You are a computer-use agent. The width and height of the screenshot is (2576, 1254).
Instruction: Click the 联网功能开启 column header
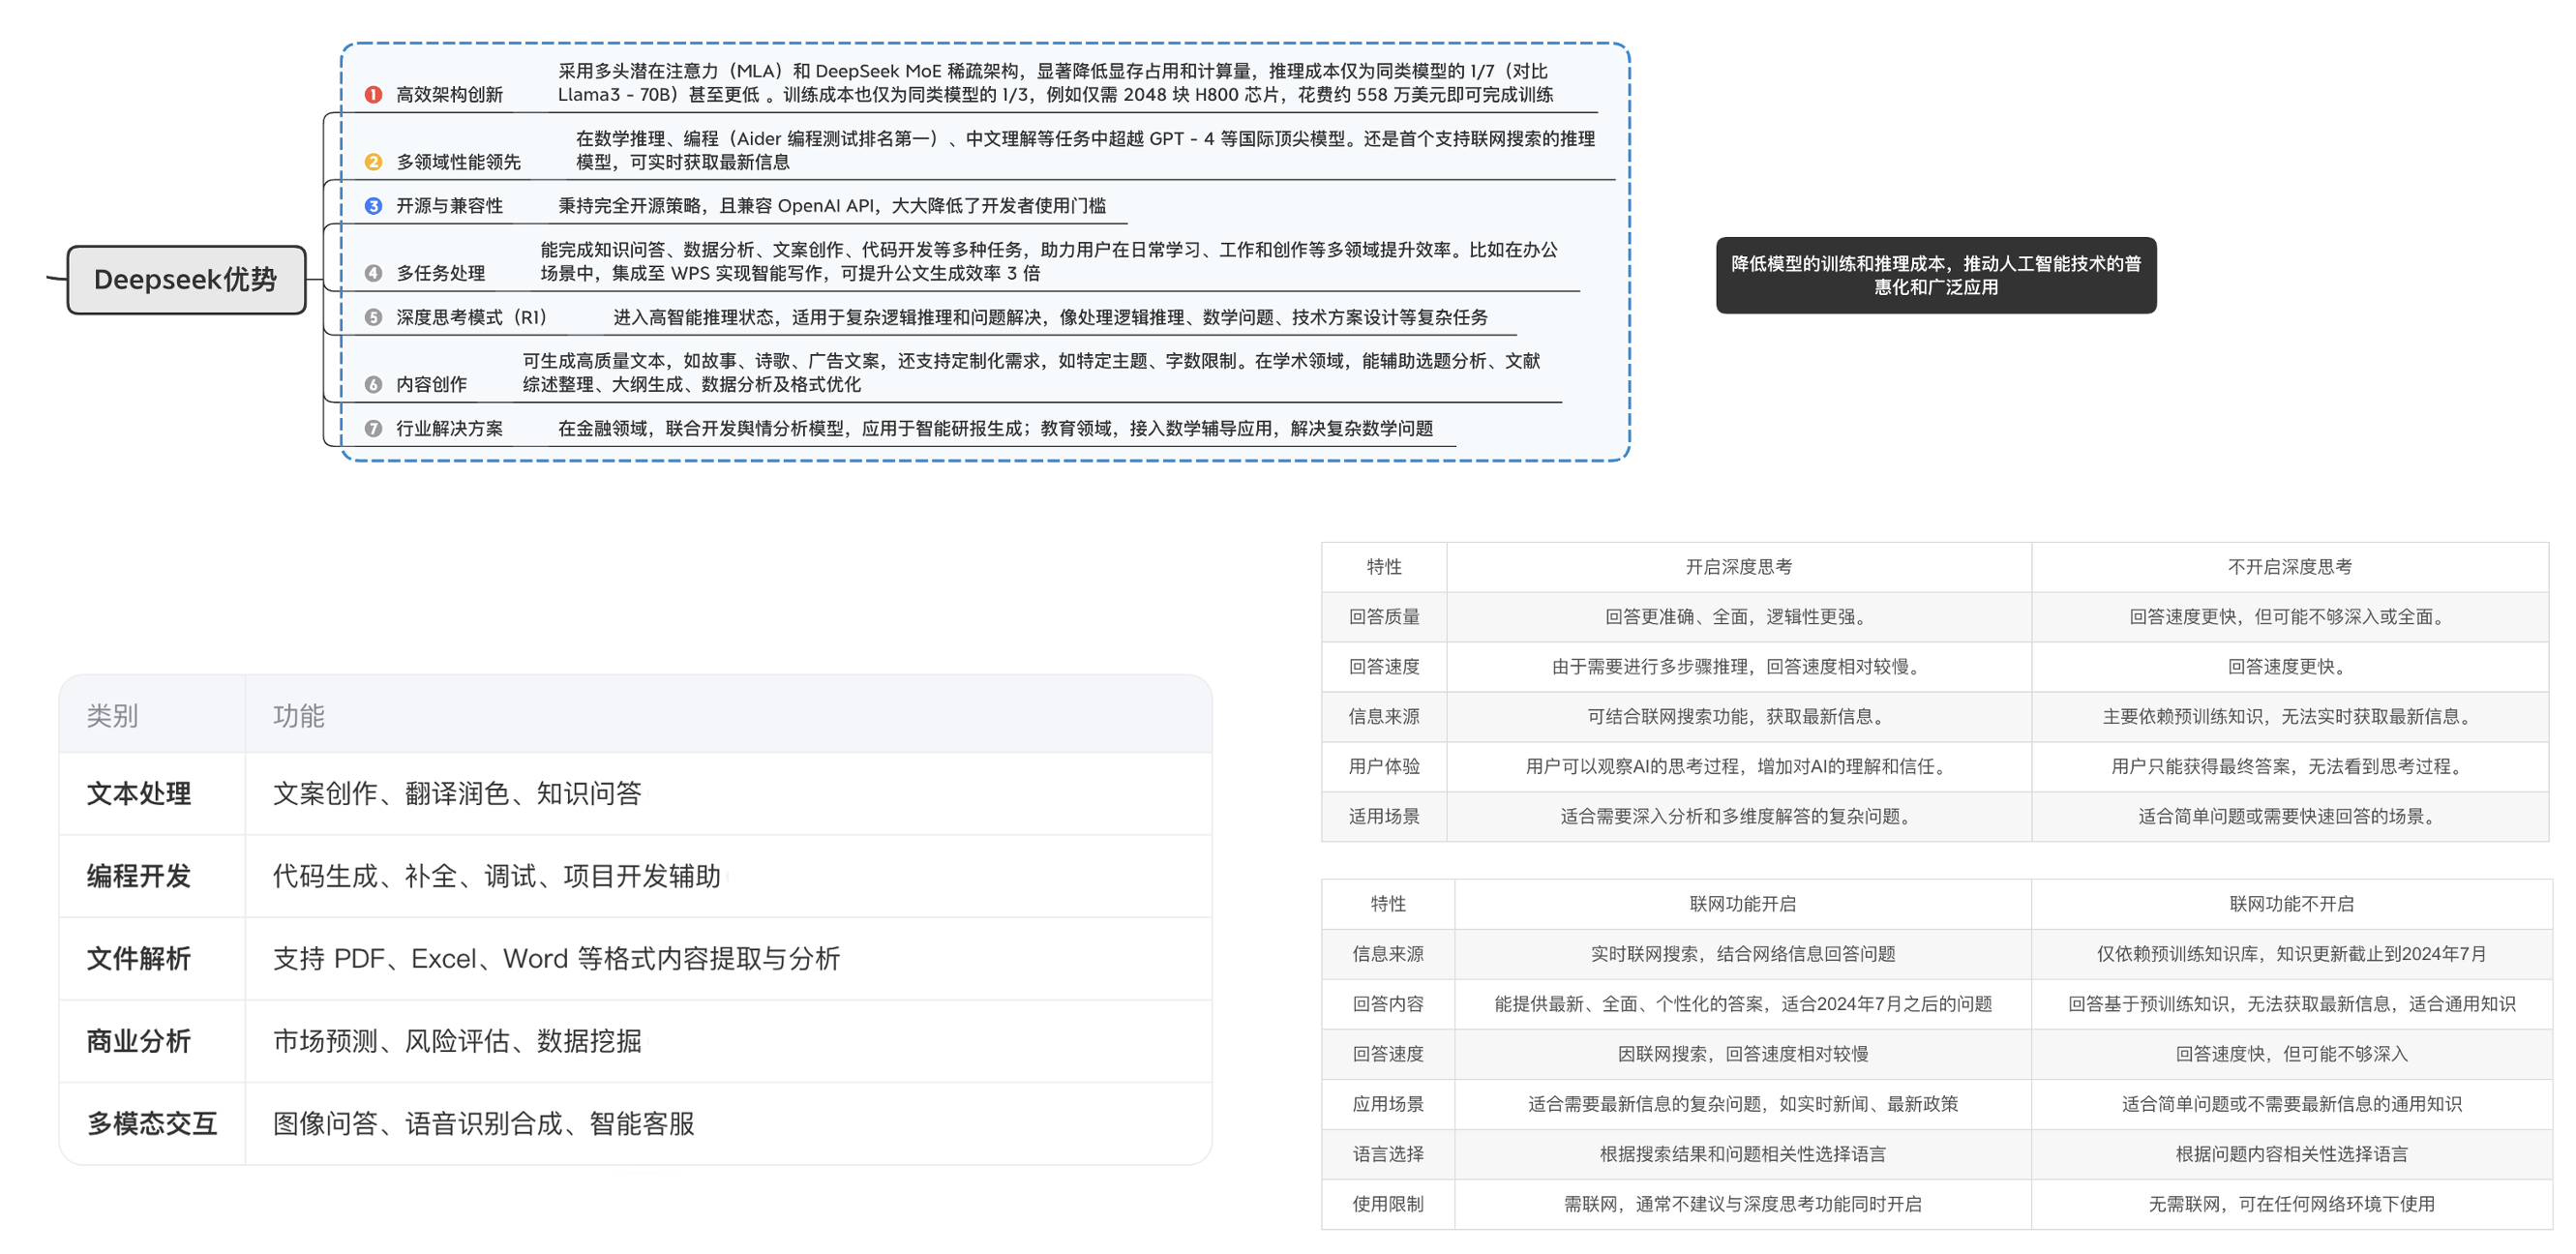[1742, 904]
